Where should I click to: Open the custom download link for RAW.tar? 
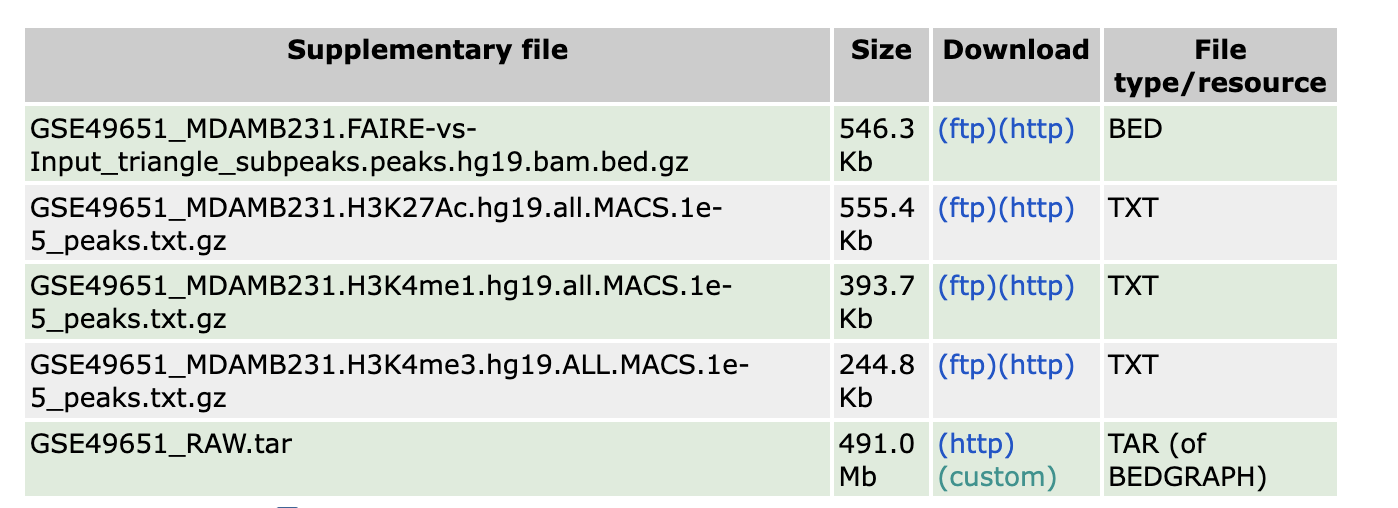coord(997,477)
